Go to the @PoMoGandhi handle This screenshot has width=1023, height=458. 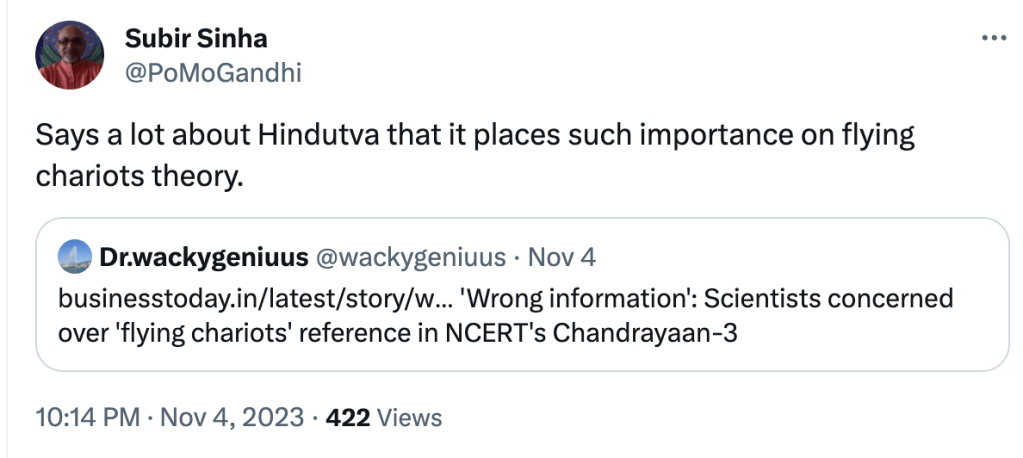(x=212, y=72)
